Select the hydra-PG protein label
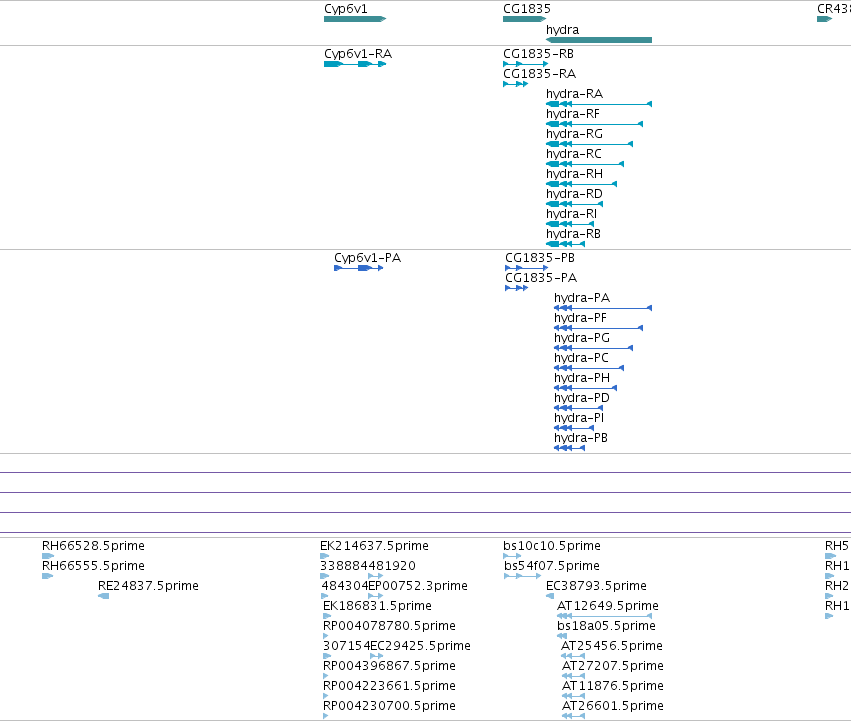The width and height of the screenshot is (851, 721). pyautogui.click(x=582, y=339)
